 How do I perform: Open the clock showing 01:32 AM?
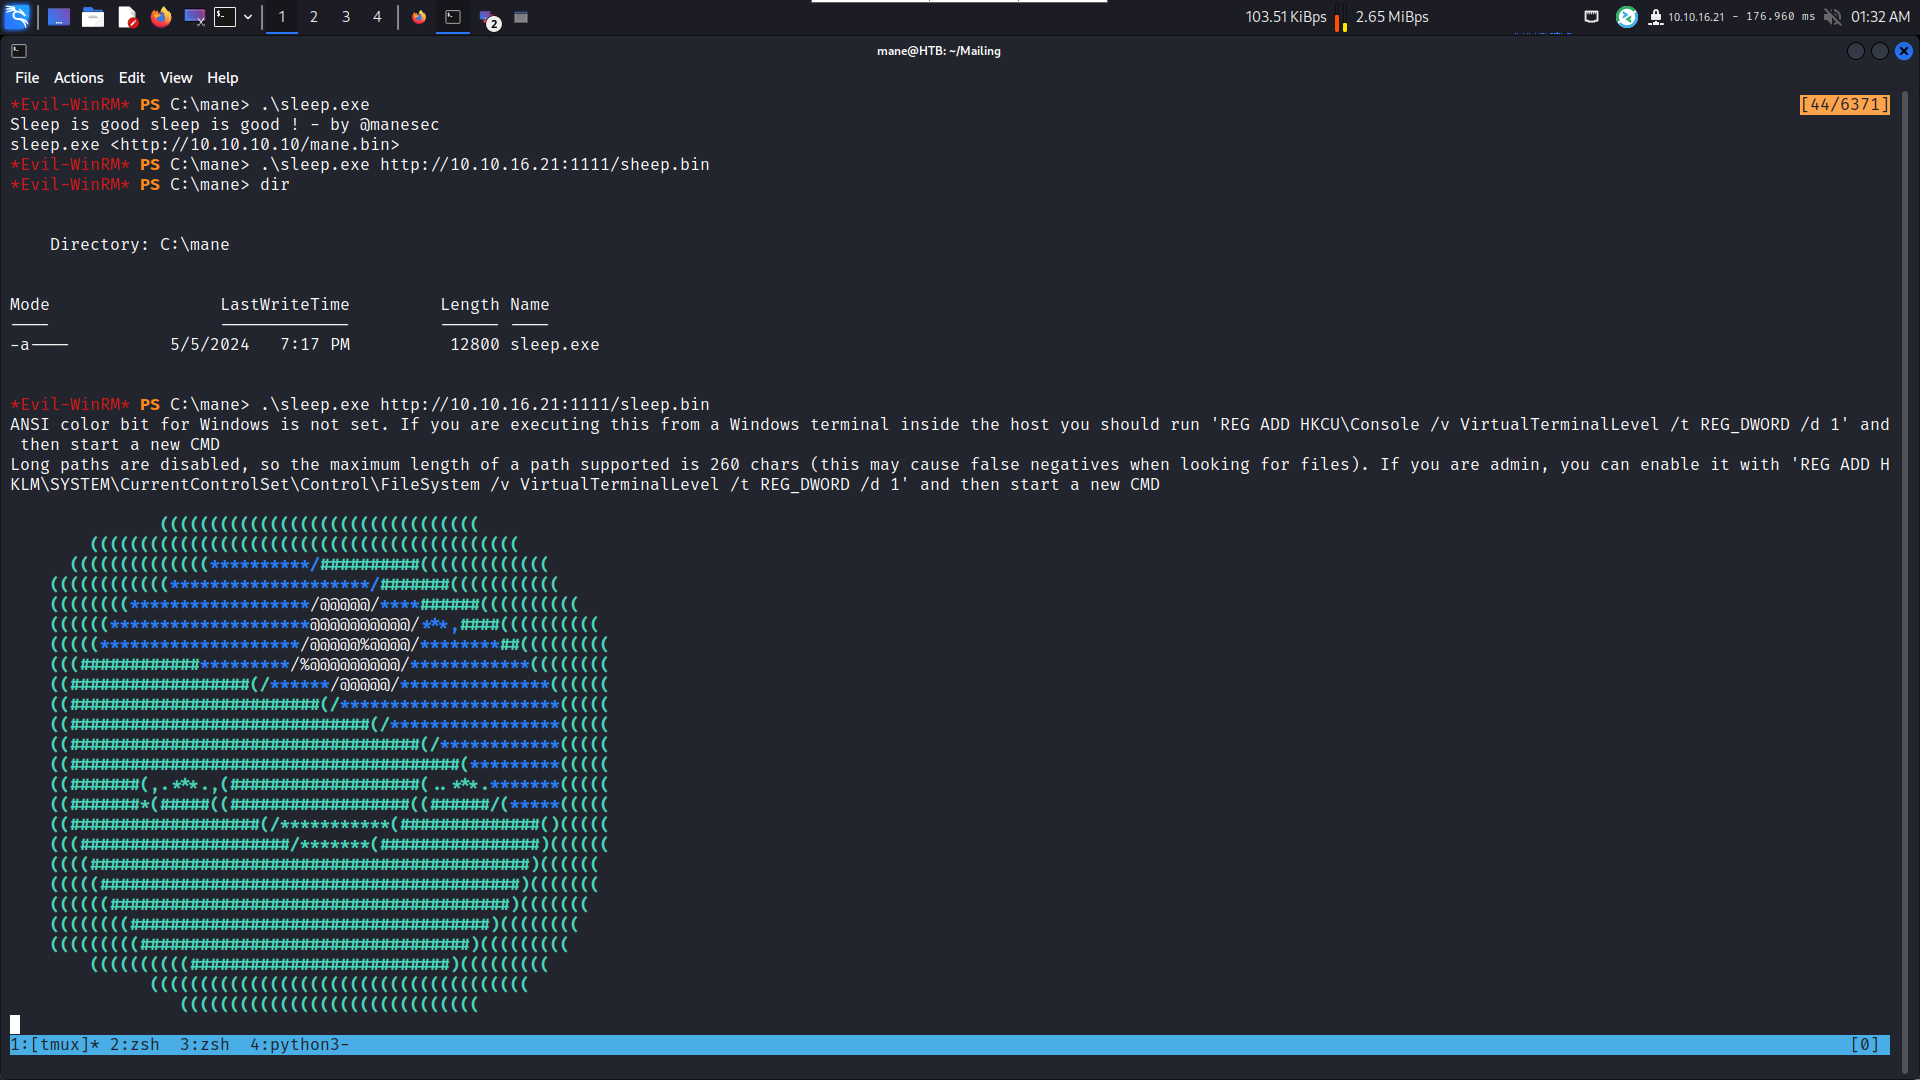(1880, 17)
